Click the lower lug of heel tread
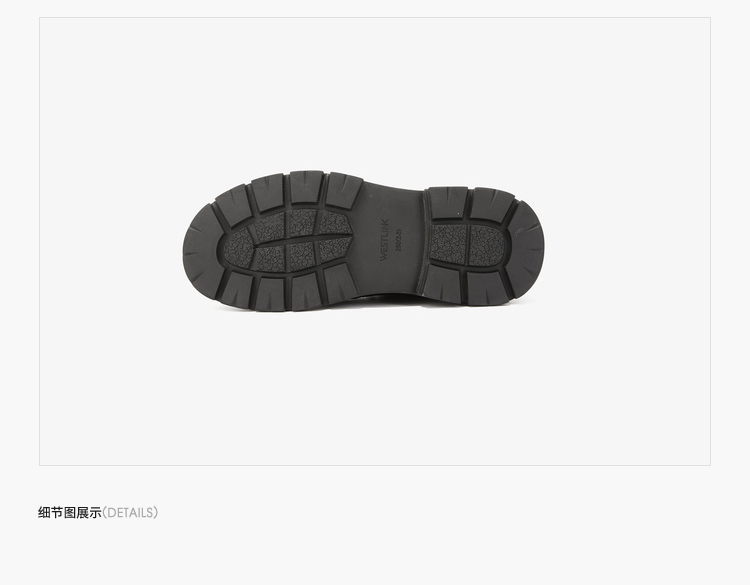The image size is (750, 585). (442, 282)
